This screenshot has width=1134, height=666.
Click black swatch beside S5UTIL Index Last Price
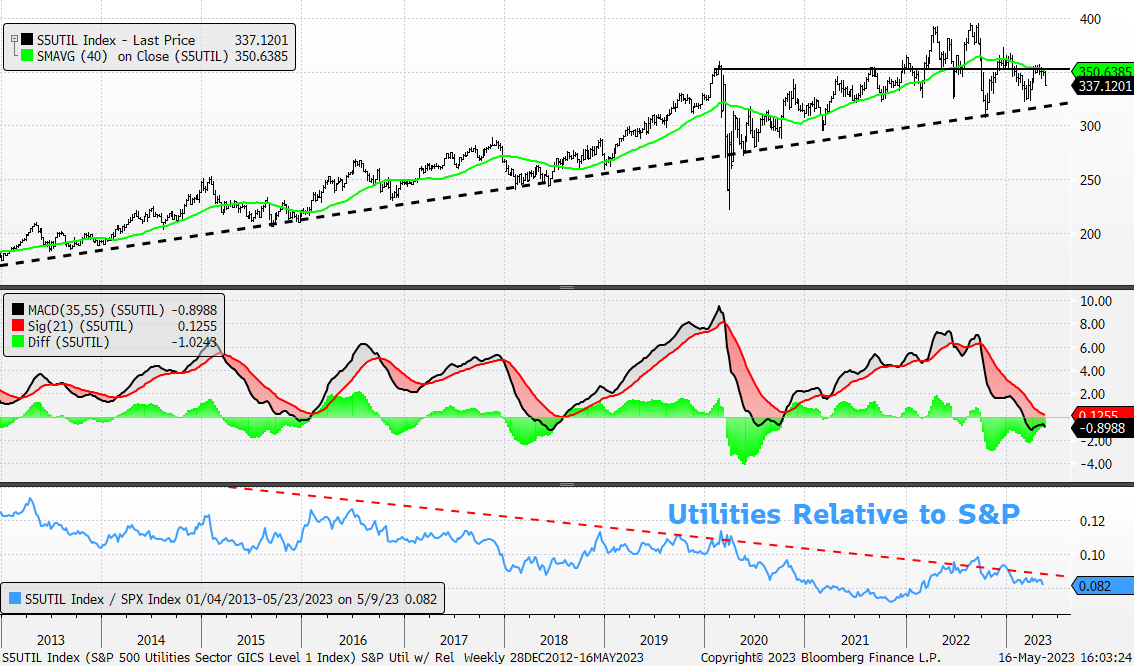pyautogui.click(x=27, y=40)
